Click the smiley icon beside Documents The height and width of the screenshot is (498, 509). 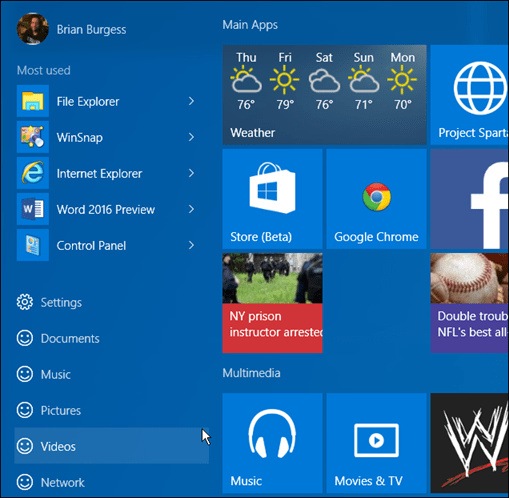(x=25, y=338)
